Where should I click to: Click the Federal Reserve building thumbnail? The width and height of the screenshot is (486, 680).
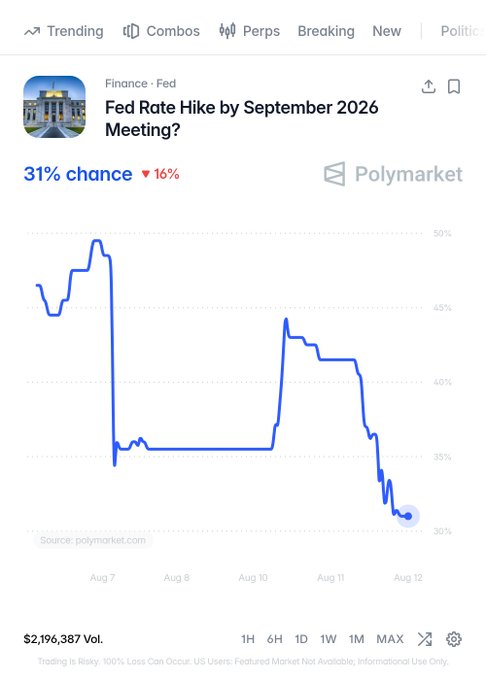coord(54,107)
